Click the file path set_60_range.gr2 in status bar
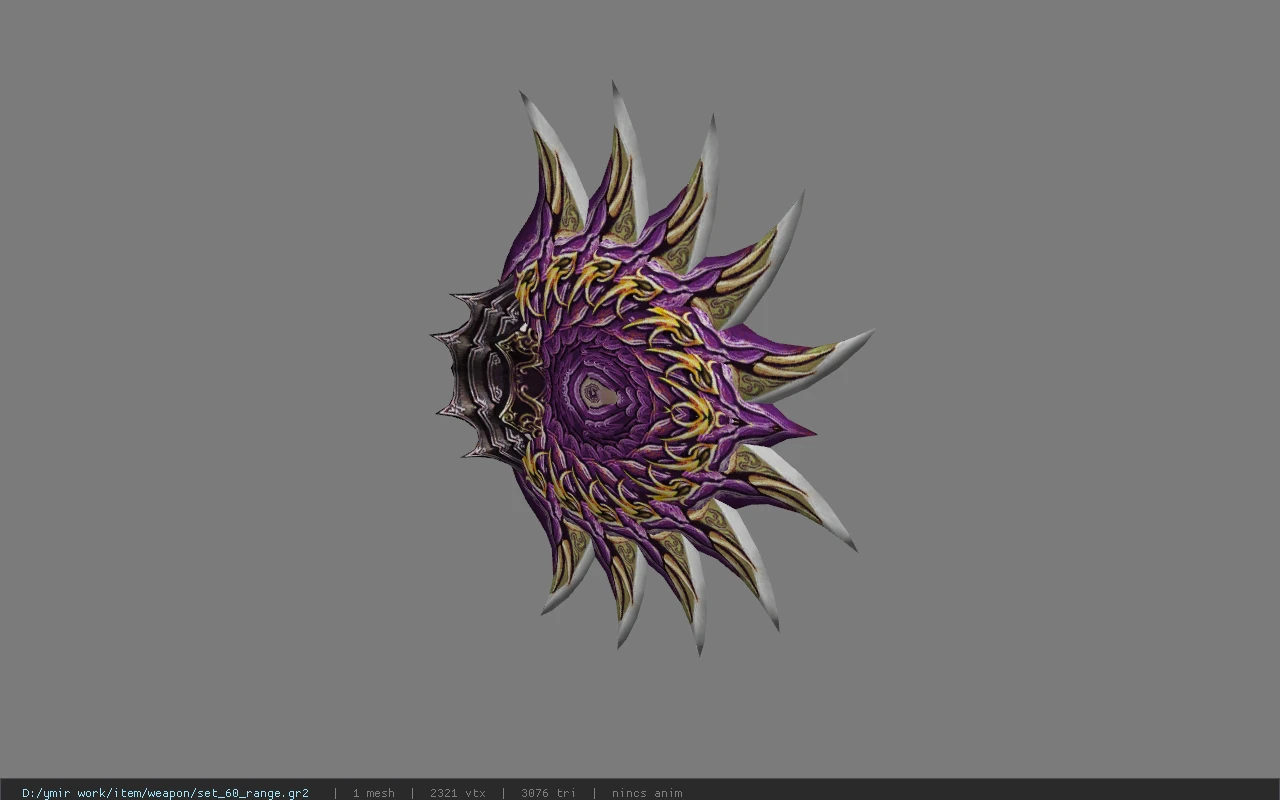The width and height of the screenshot is (1280, 800). click(165, 793)
